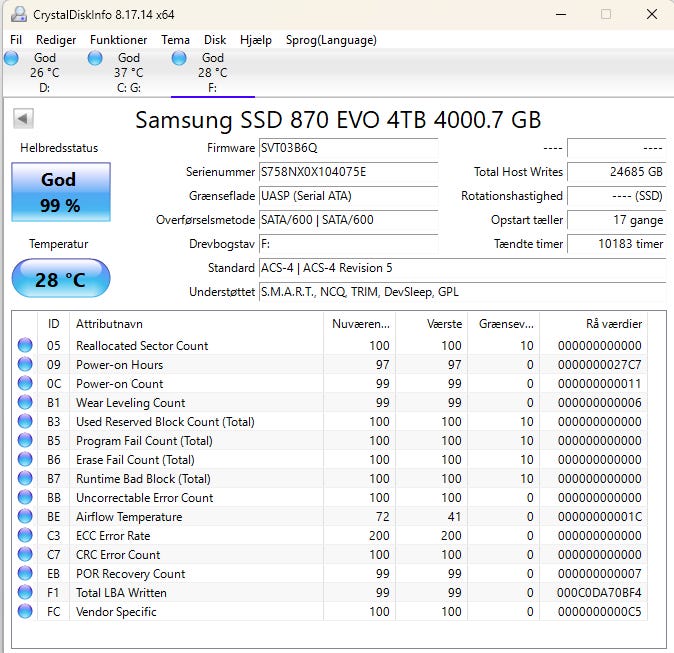Click status orb of CRC Error Count row
This screenshot has height=653, width=674.
point(25,554)
